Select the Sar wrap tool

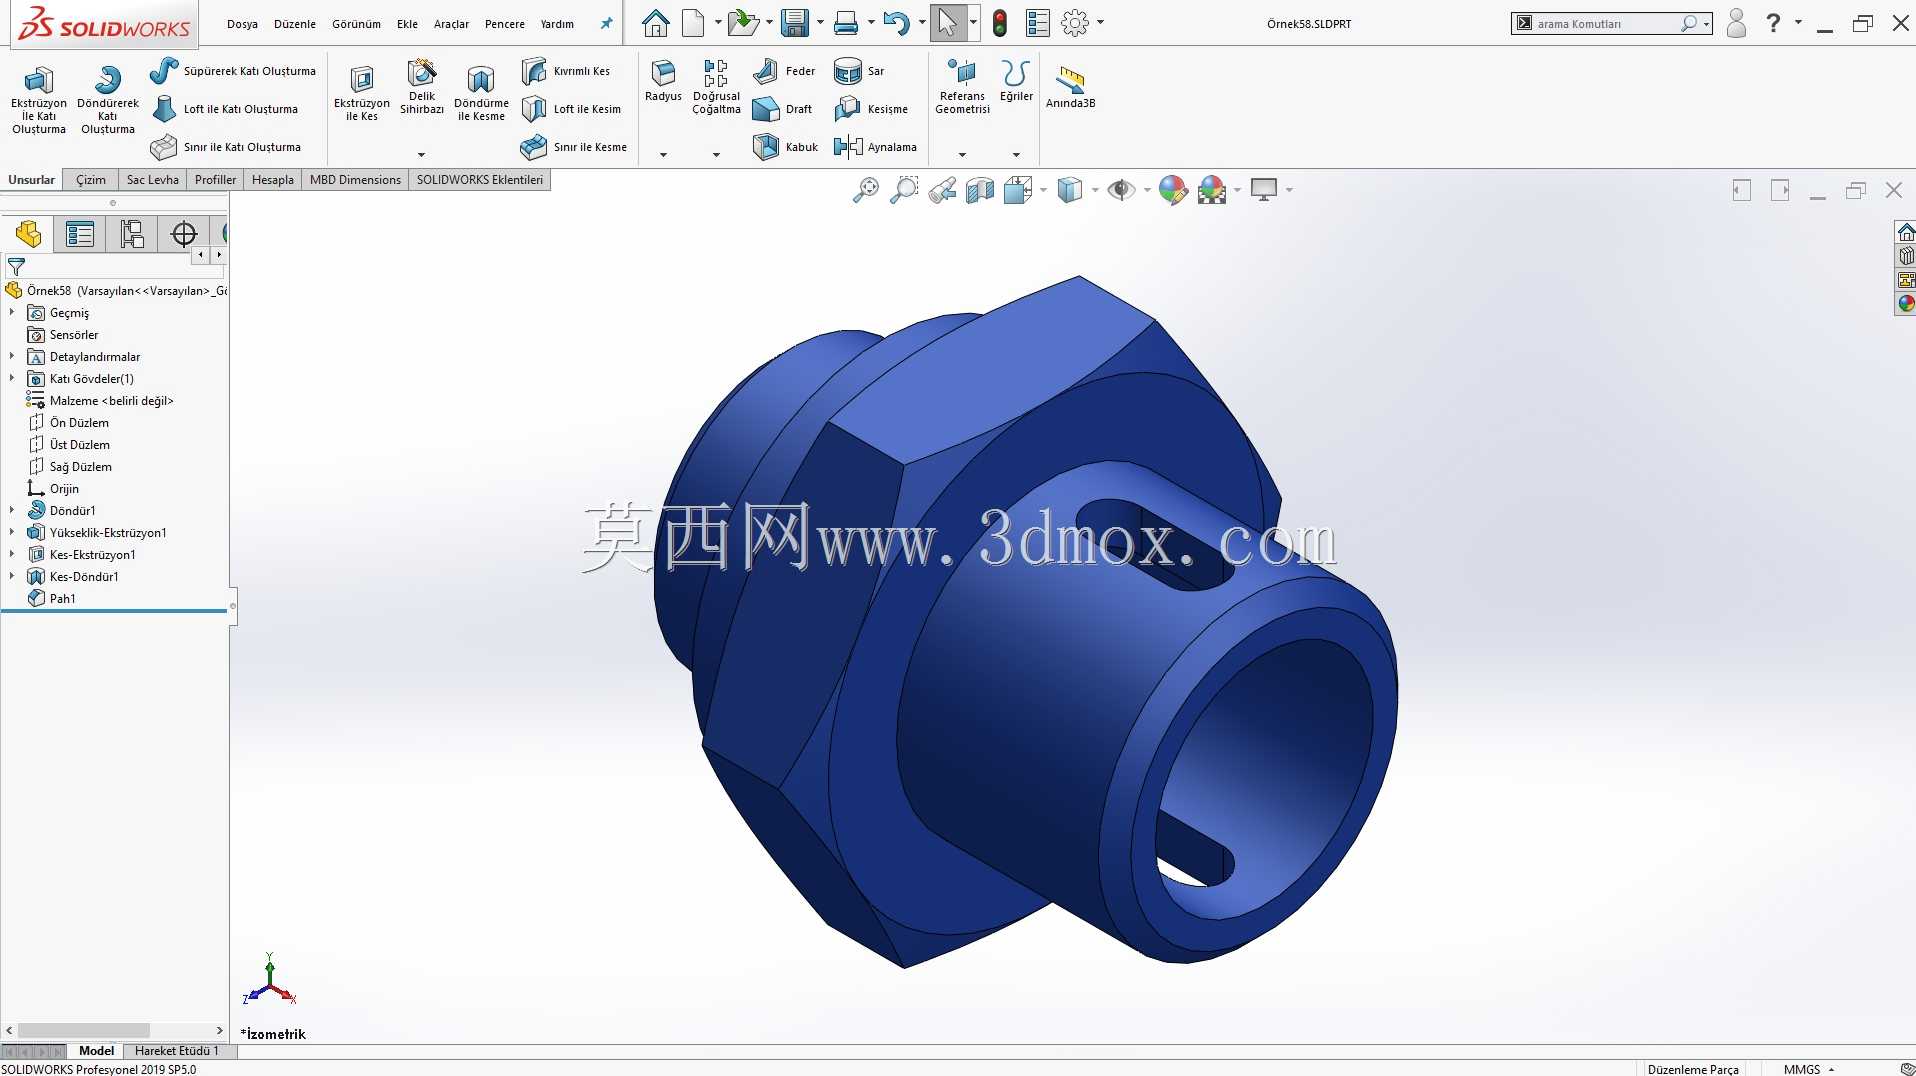point(859,71)
